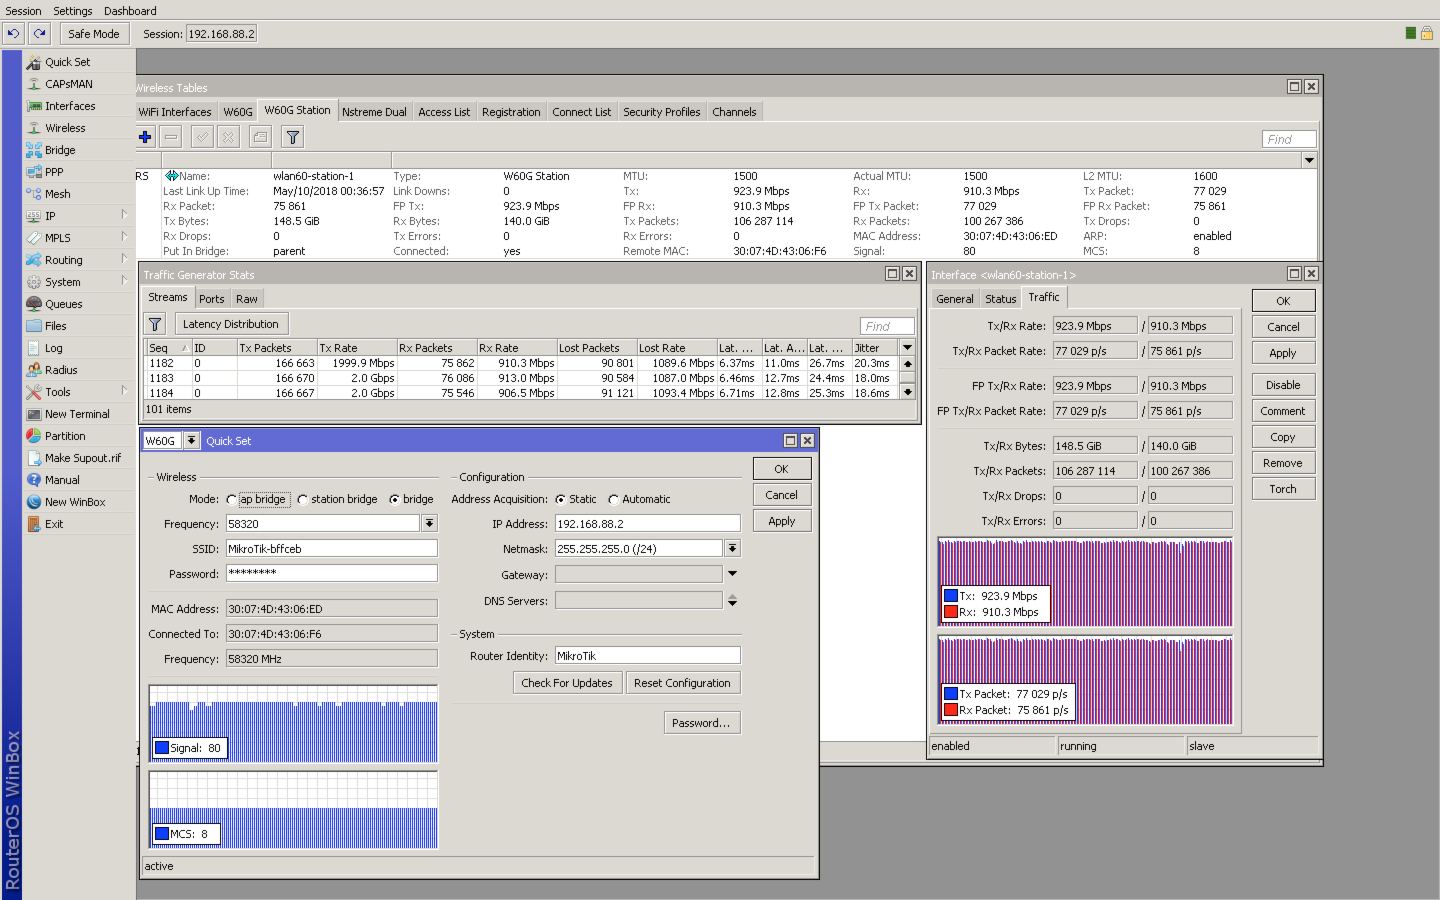Click the Torch button

click(x=1282, y=489)
